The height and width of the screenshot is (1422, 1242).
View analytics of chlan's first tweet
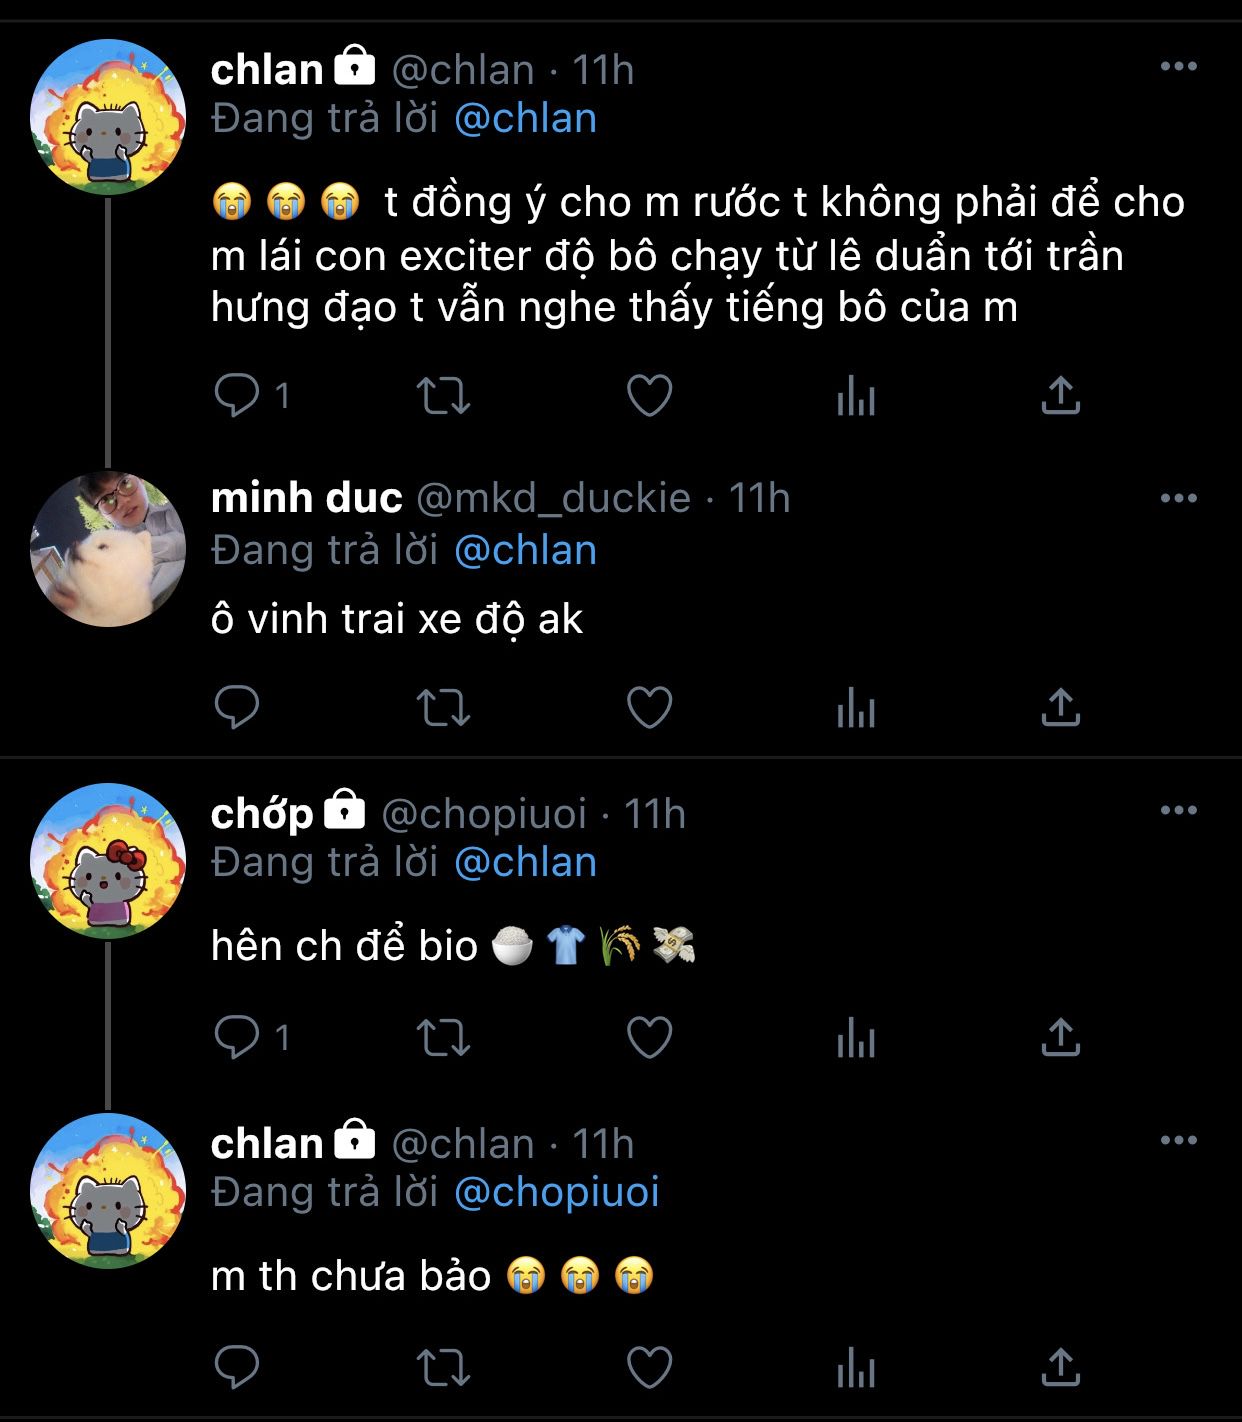(856, 396)
